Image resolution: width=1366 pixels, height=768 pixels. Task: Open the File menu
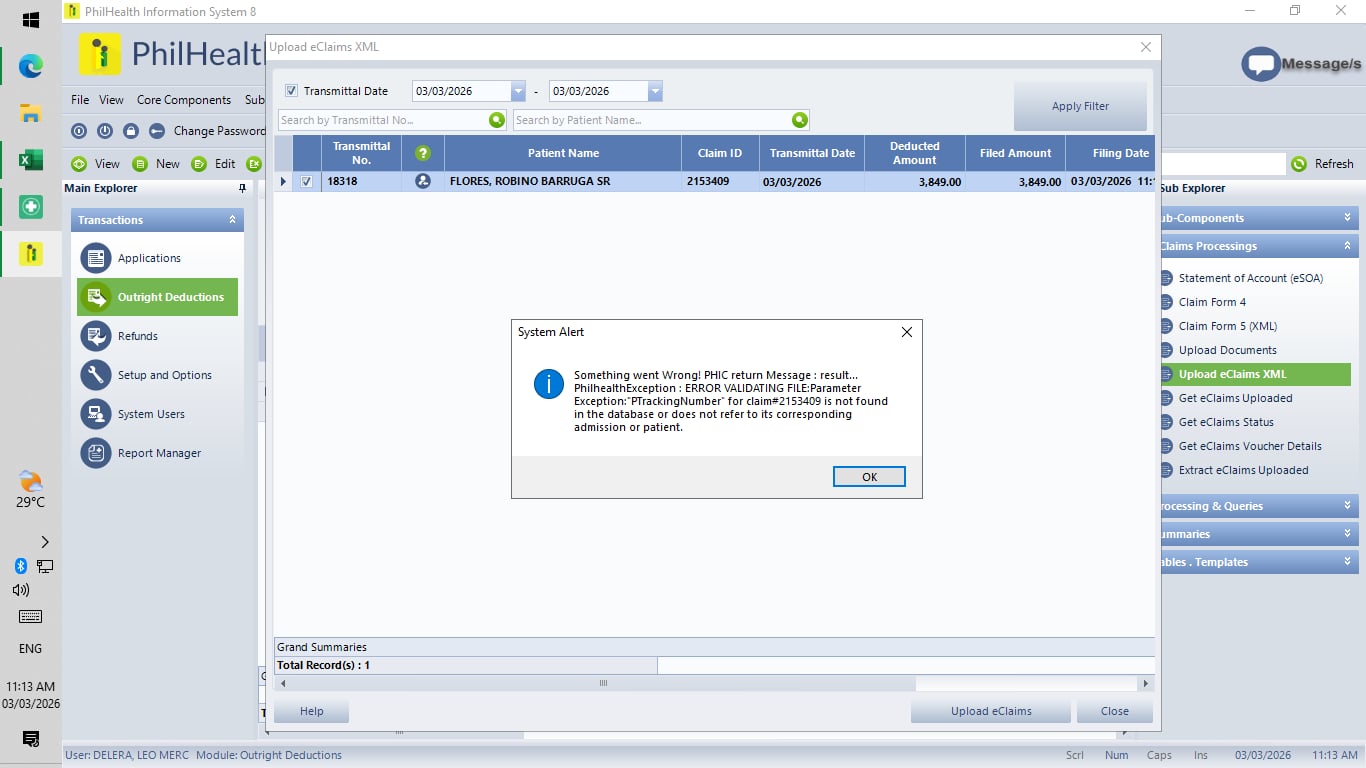pyautogui.click(x=80, y=100)
